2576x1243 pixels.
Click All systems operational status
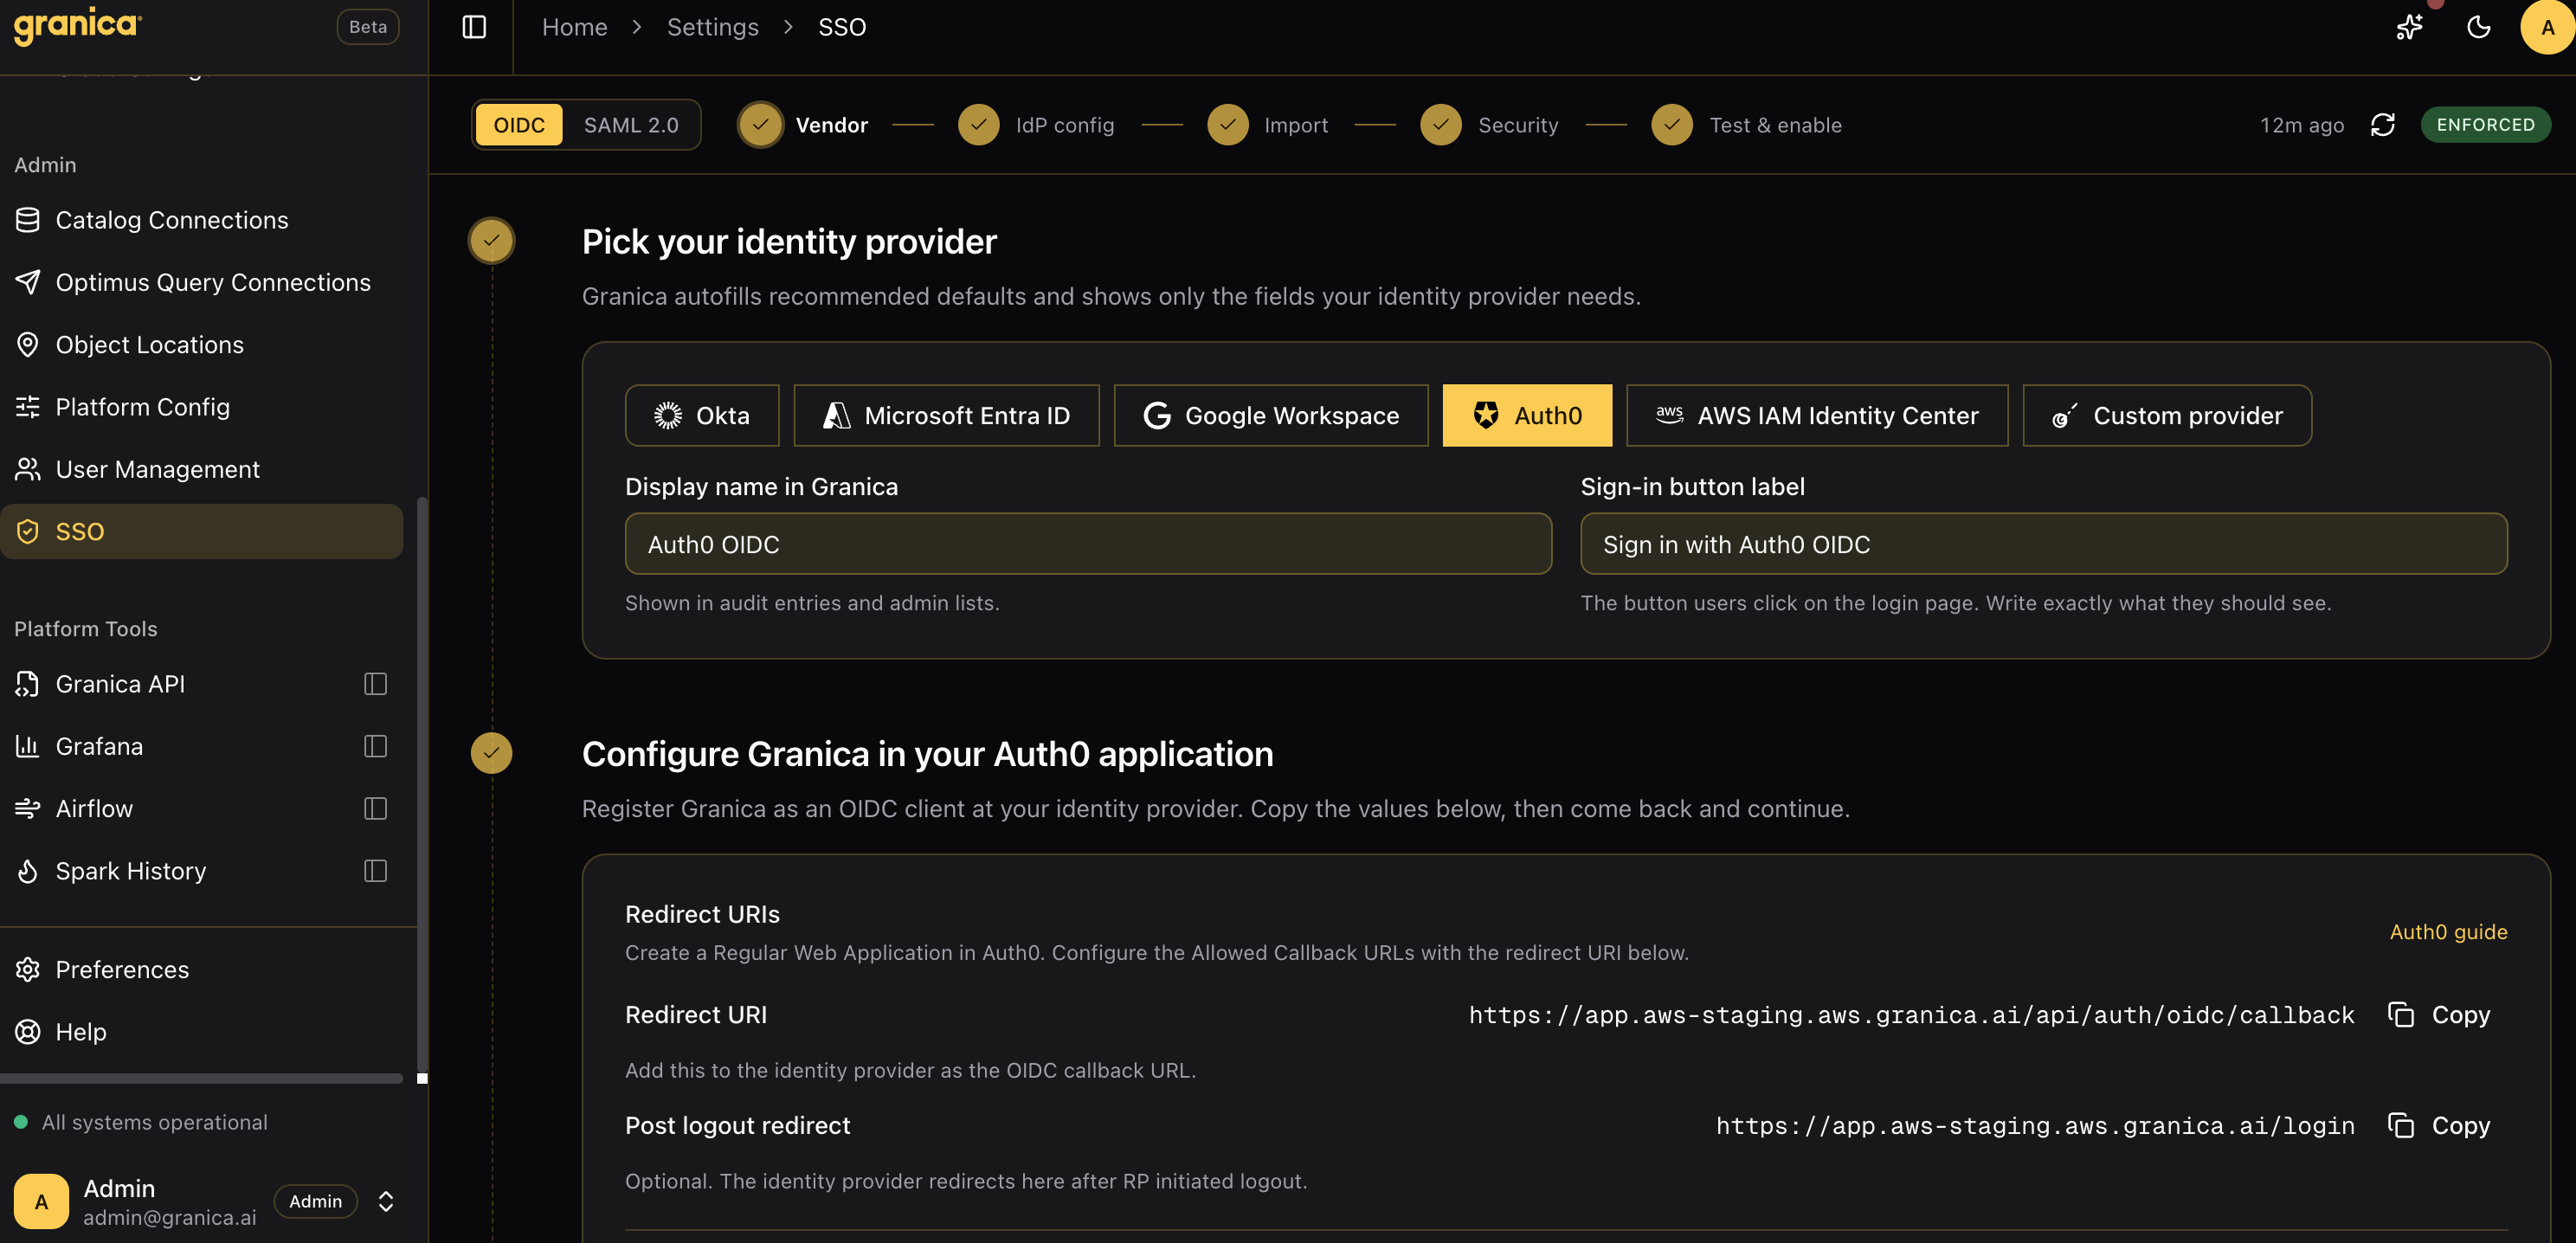click(x=141, y=1122)
